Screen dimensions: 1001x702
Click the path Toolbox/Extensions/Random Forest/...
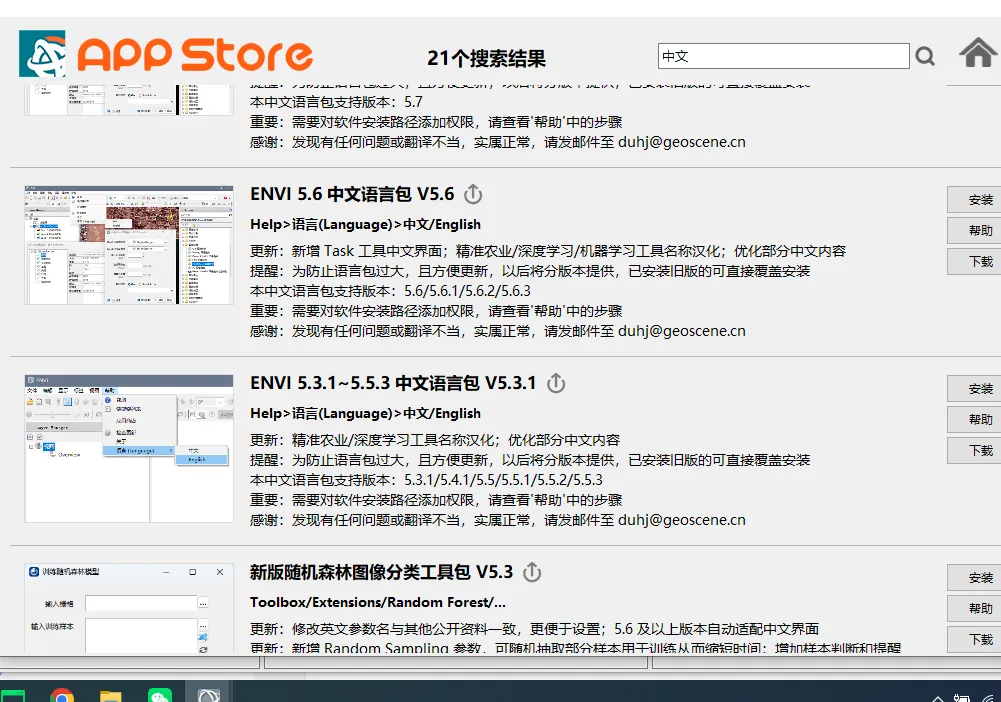coord(378,602)
